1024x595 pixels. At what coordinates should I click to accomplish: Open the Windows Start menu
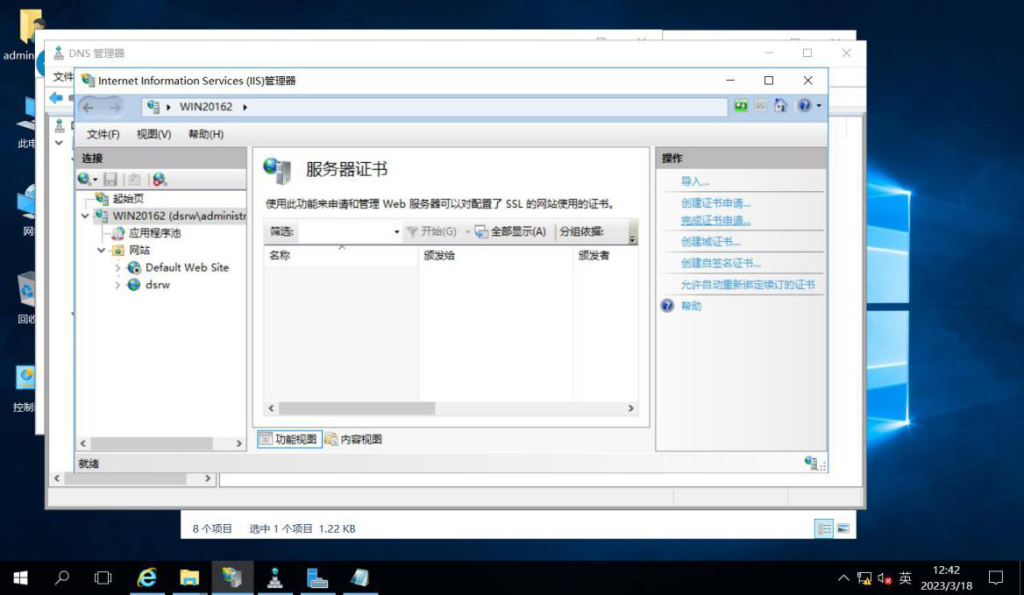click(x=20, y=578)
